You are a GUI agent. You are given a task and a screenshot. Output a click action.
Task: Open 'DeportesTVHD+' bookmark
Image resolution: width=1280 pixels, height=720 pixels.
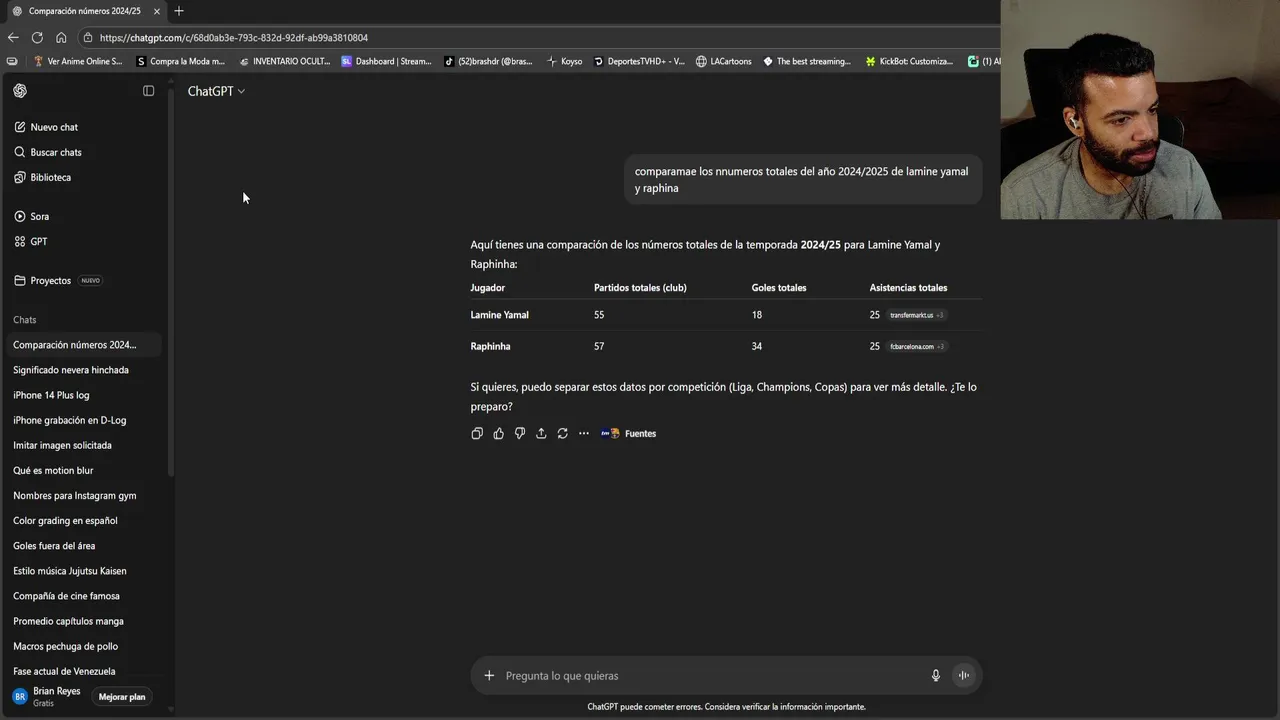[x=639, y=61]
